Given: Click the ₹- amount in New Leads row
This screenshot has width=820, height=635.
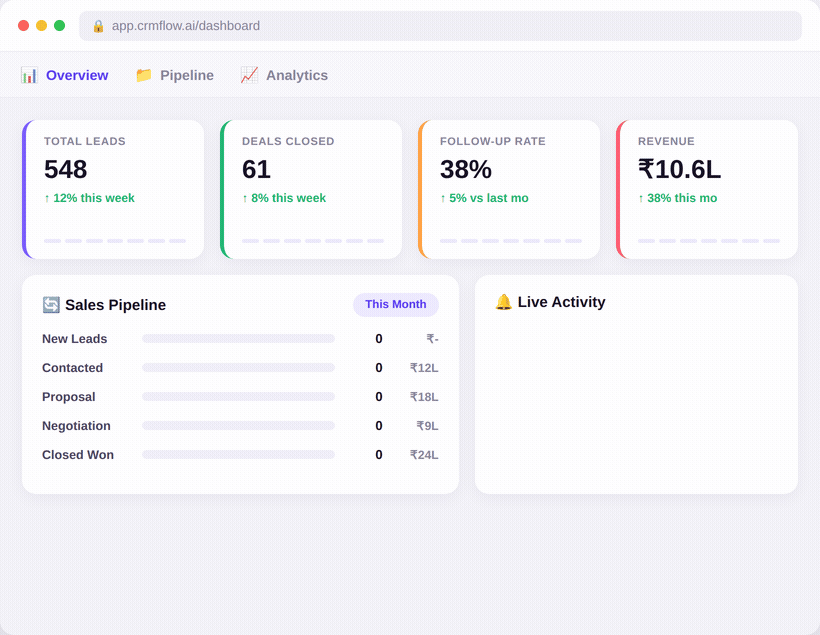Looking at the screenshot, I should pyautogui.click(x=432, y=339).
